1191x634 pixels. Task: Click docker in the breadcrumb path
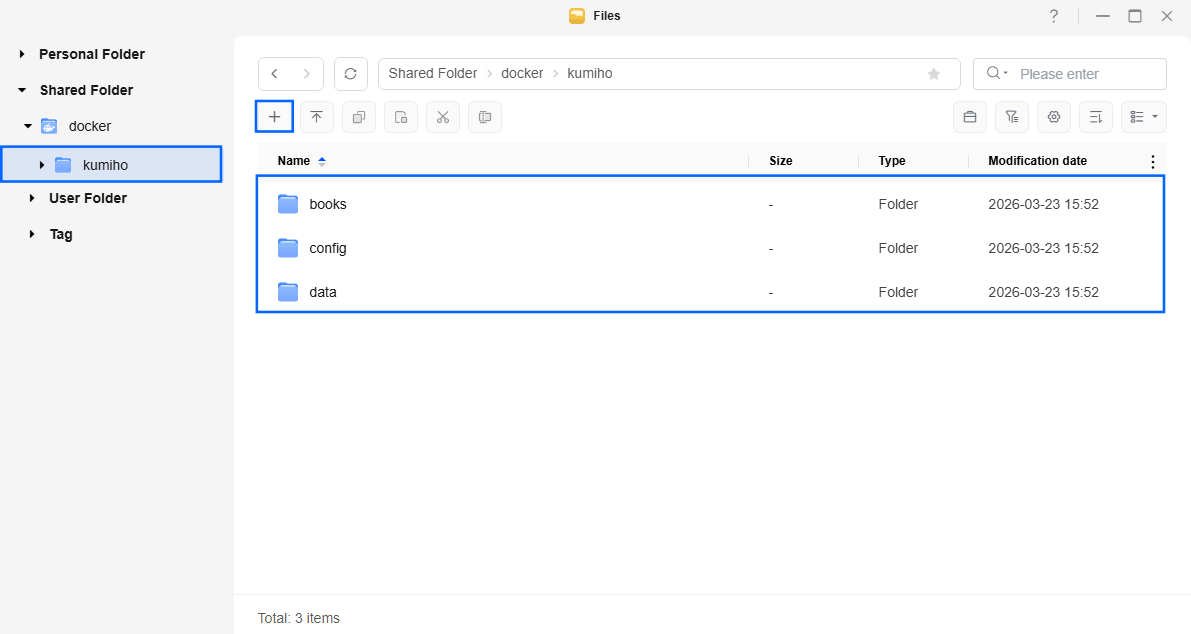point(522,74)
